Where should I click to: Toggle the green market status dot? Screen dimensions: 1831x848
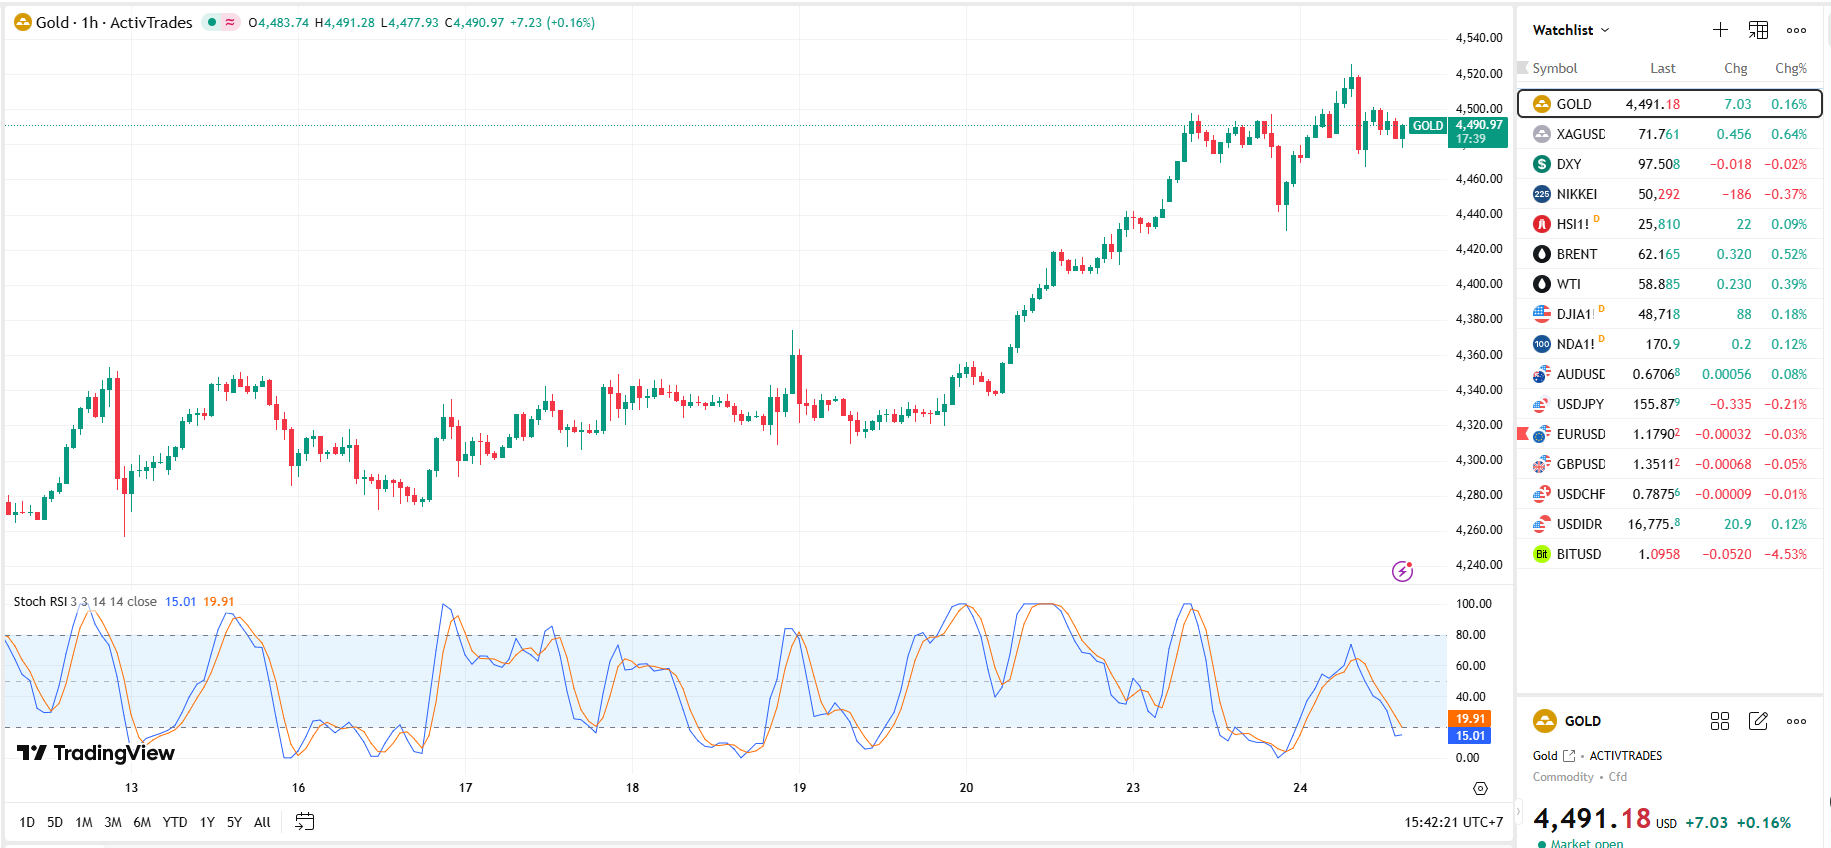[x=212, y=22]
